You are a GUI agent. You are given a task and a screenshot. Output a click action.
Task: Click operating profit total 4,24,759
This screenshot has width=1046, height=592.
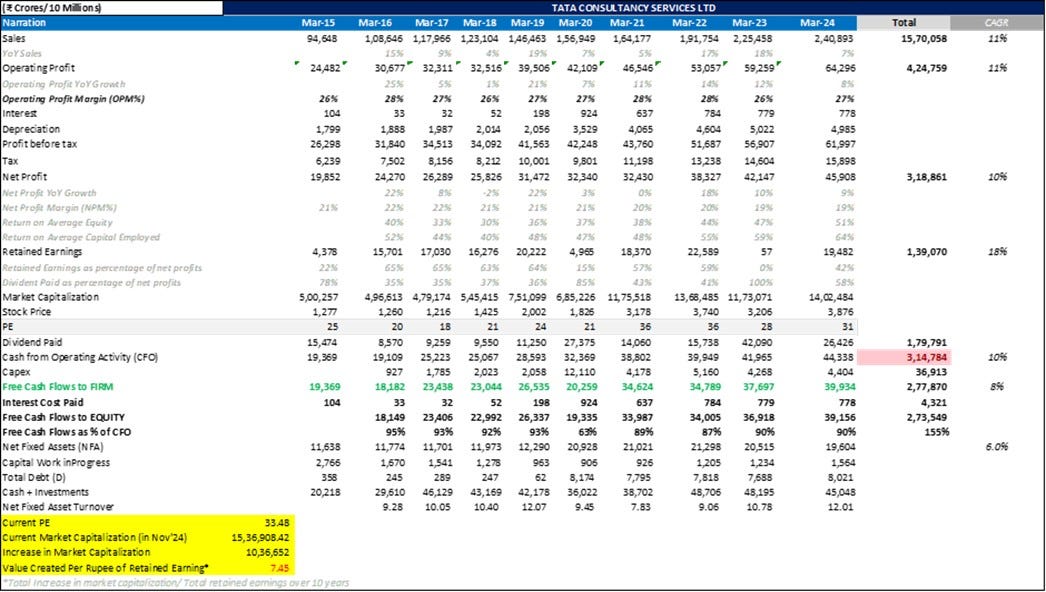click(x=927, y=68)
